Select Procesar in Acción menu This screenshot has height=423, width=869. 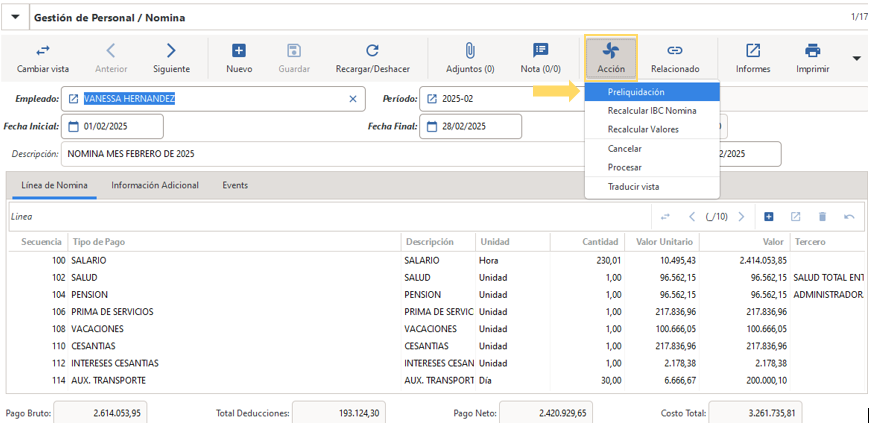point(652,167)
